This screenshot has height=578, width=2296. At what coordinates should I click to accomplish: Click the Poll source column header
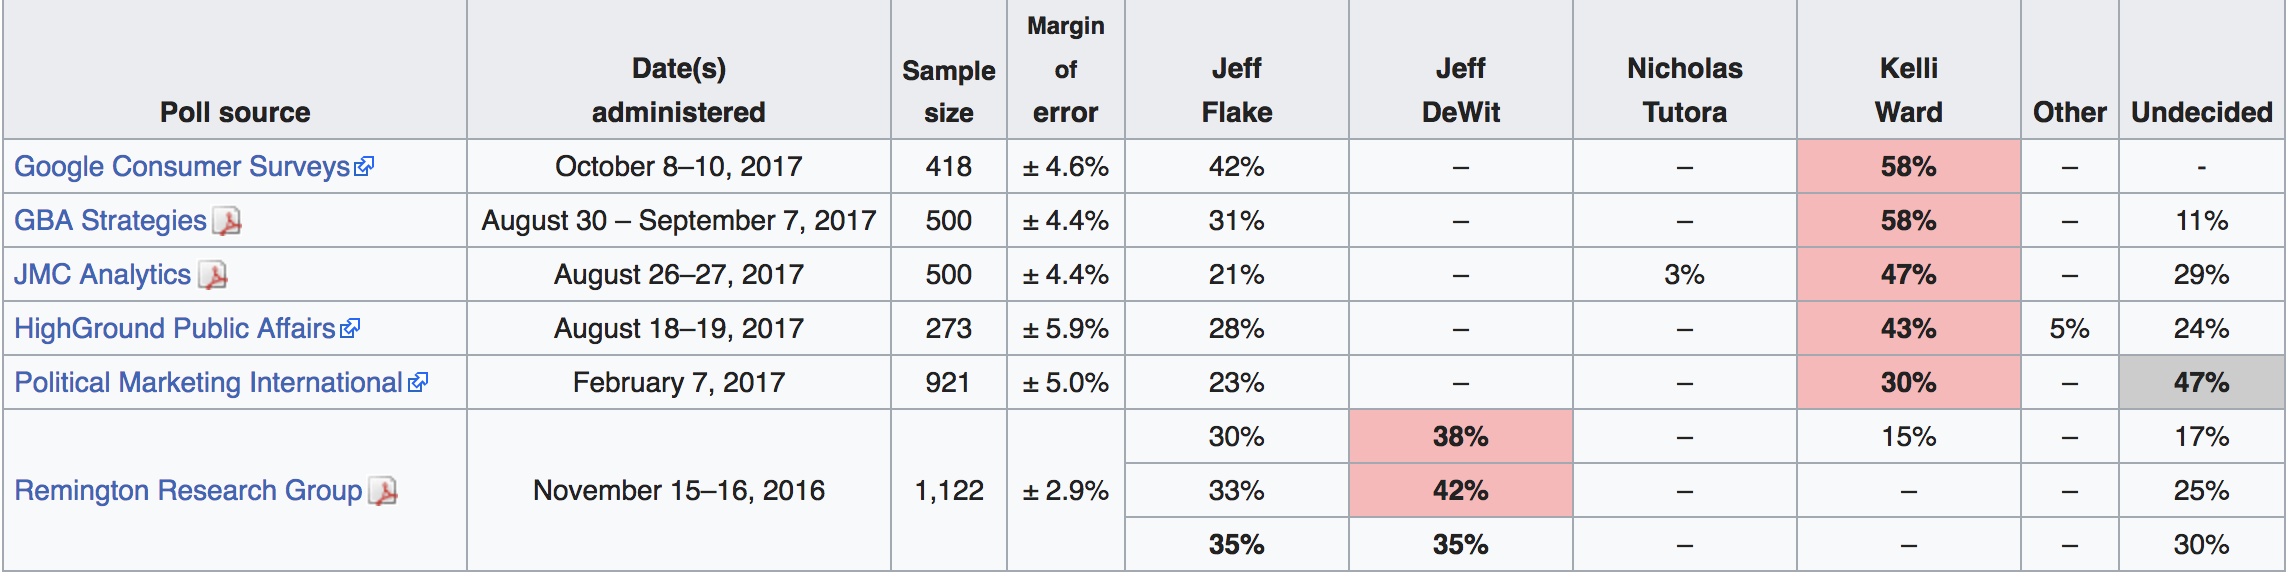click(x=235, y=112)
